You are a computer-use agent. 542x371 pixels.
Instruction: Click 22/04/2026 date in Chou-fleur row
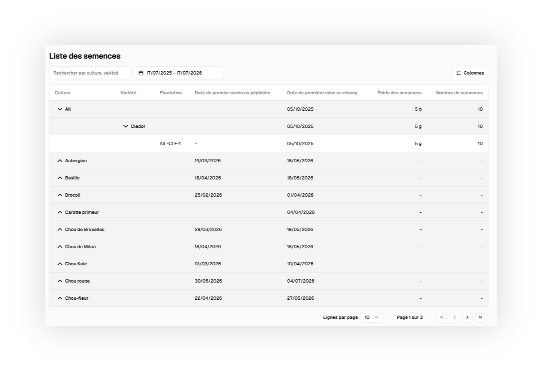tap(208, 298)
